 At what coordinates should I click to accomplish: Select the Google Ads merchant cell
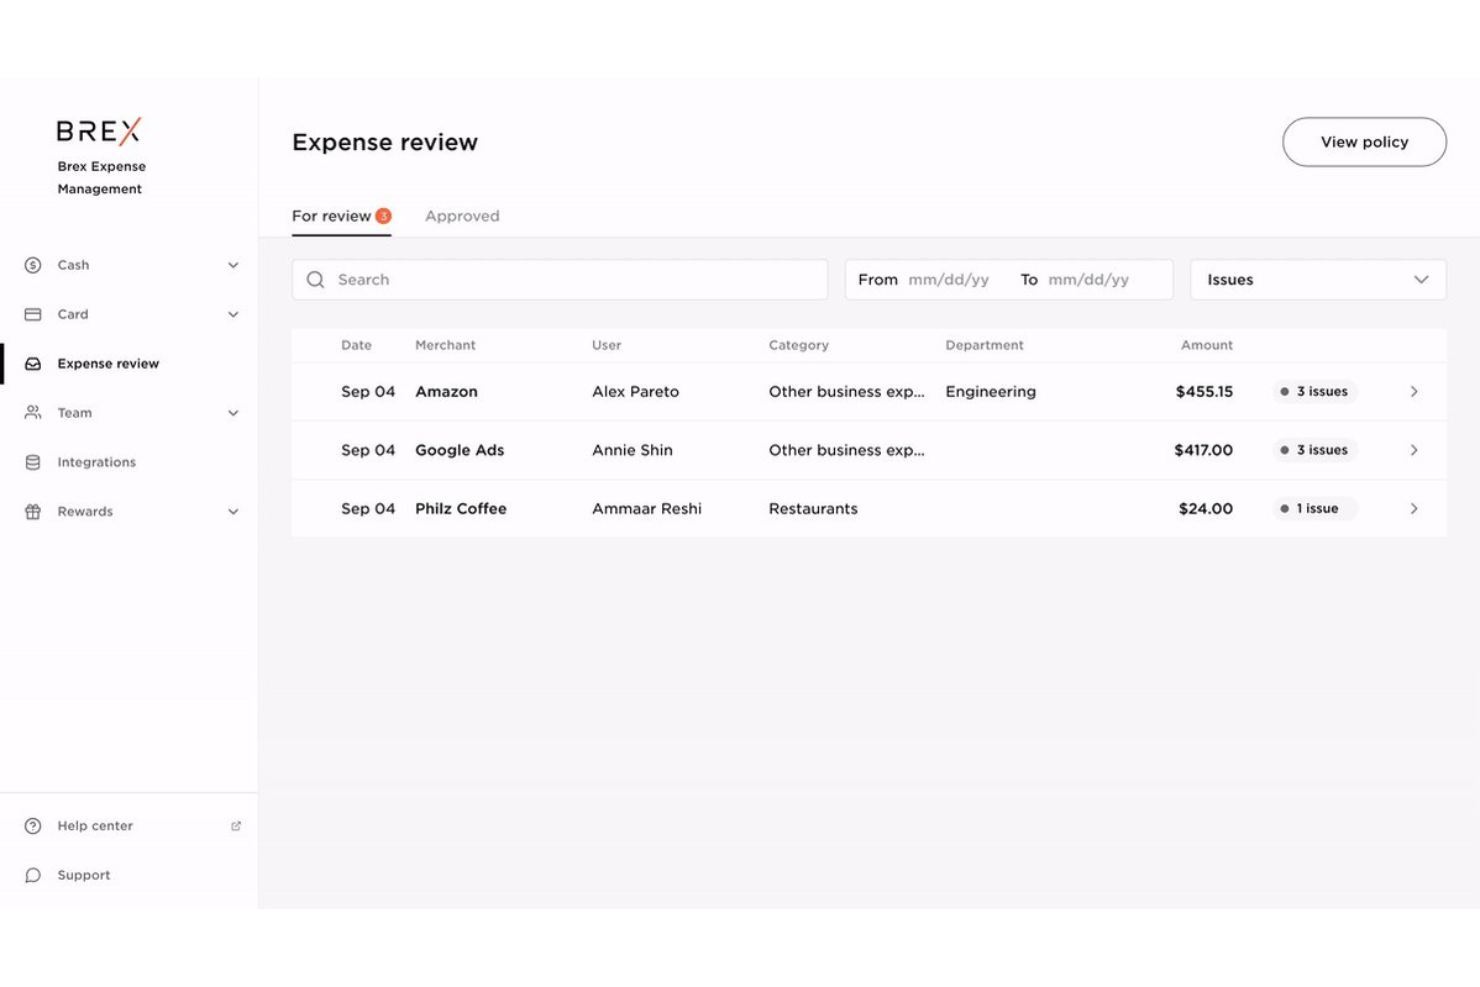(x=459, y=450)
